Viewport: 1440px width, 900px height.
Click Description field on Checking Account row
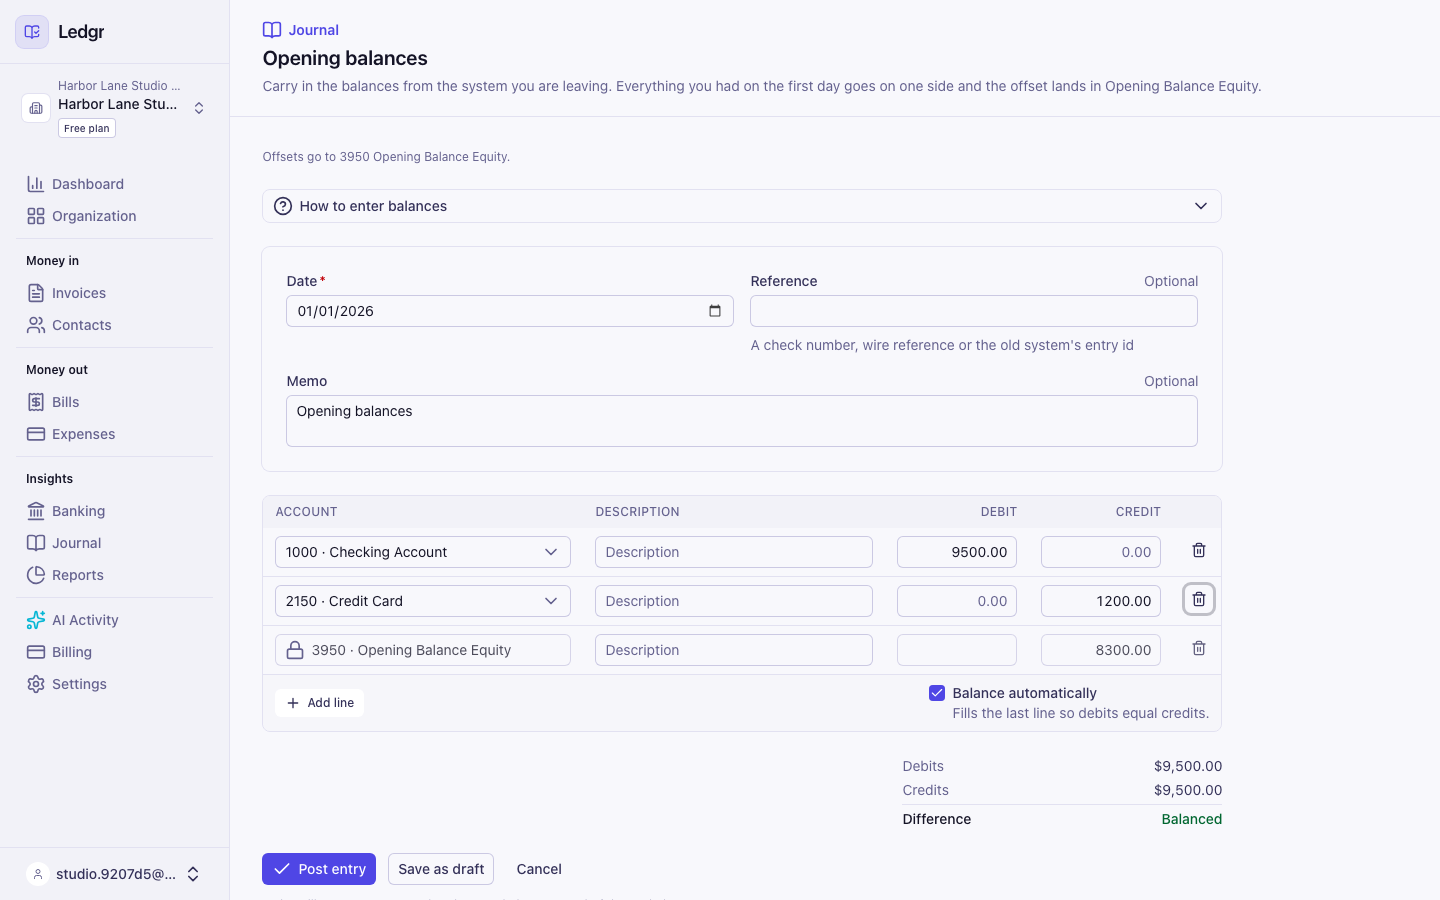point(734,552)
